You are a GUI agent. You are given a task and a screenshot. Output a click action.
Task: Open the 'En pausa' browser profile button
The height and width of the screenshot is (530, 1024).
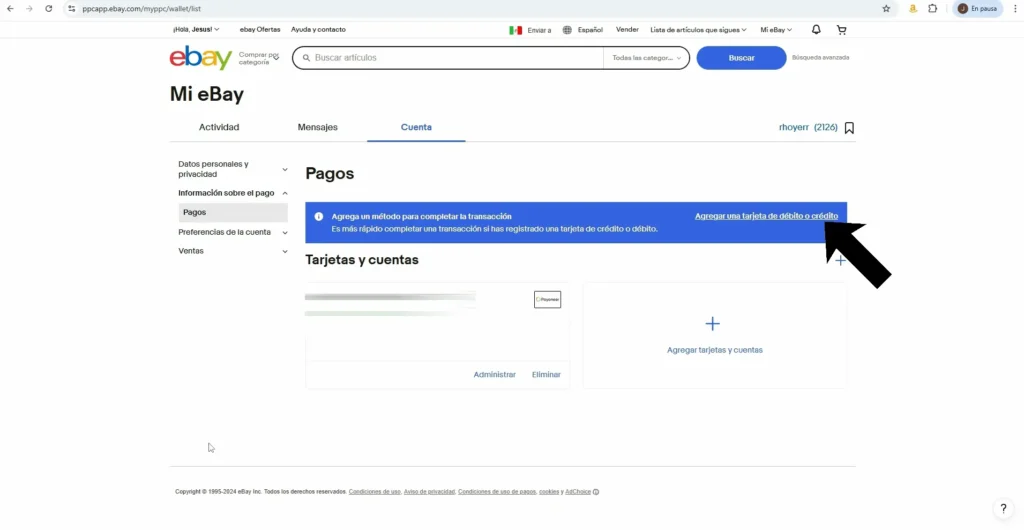click(x=977, y=8)
